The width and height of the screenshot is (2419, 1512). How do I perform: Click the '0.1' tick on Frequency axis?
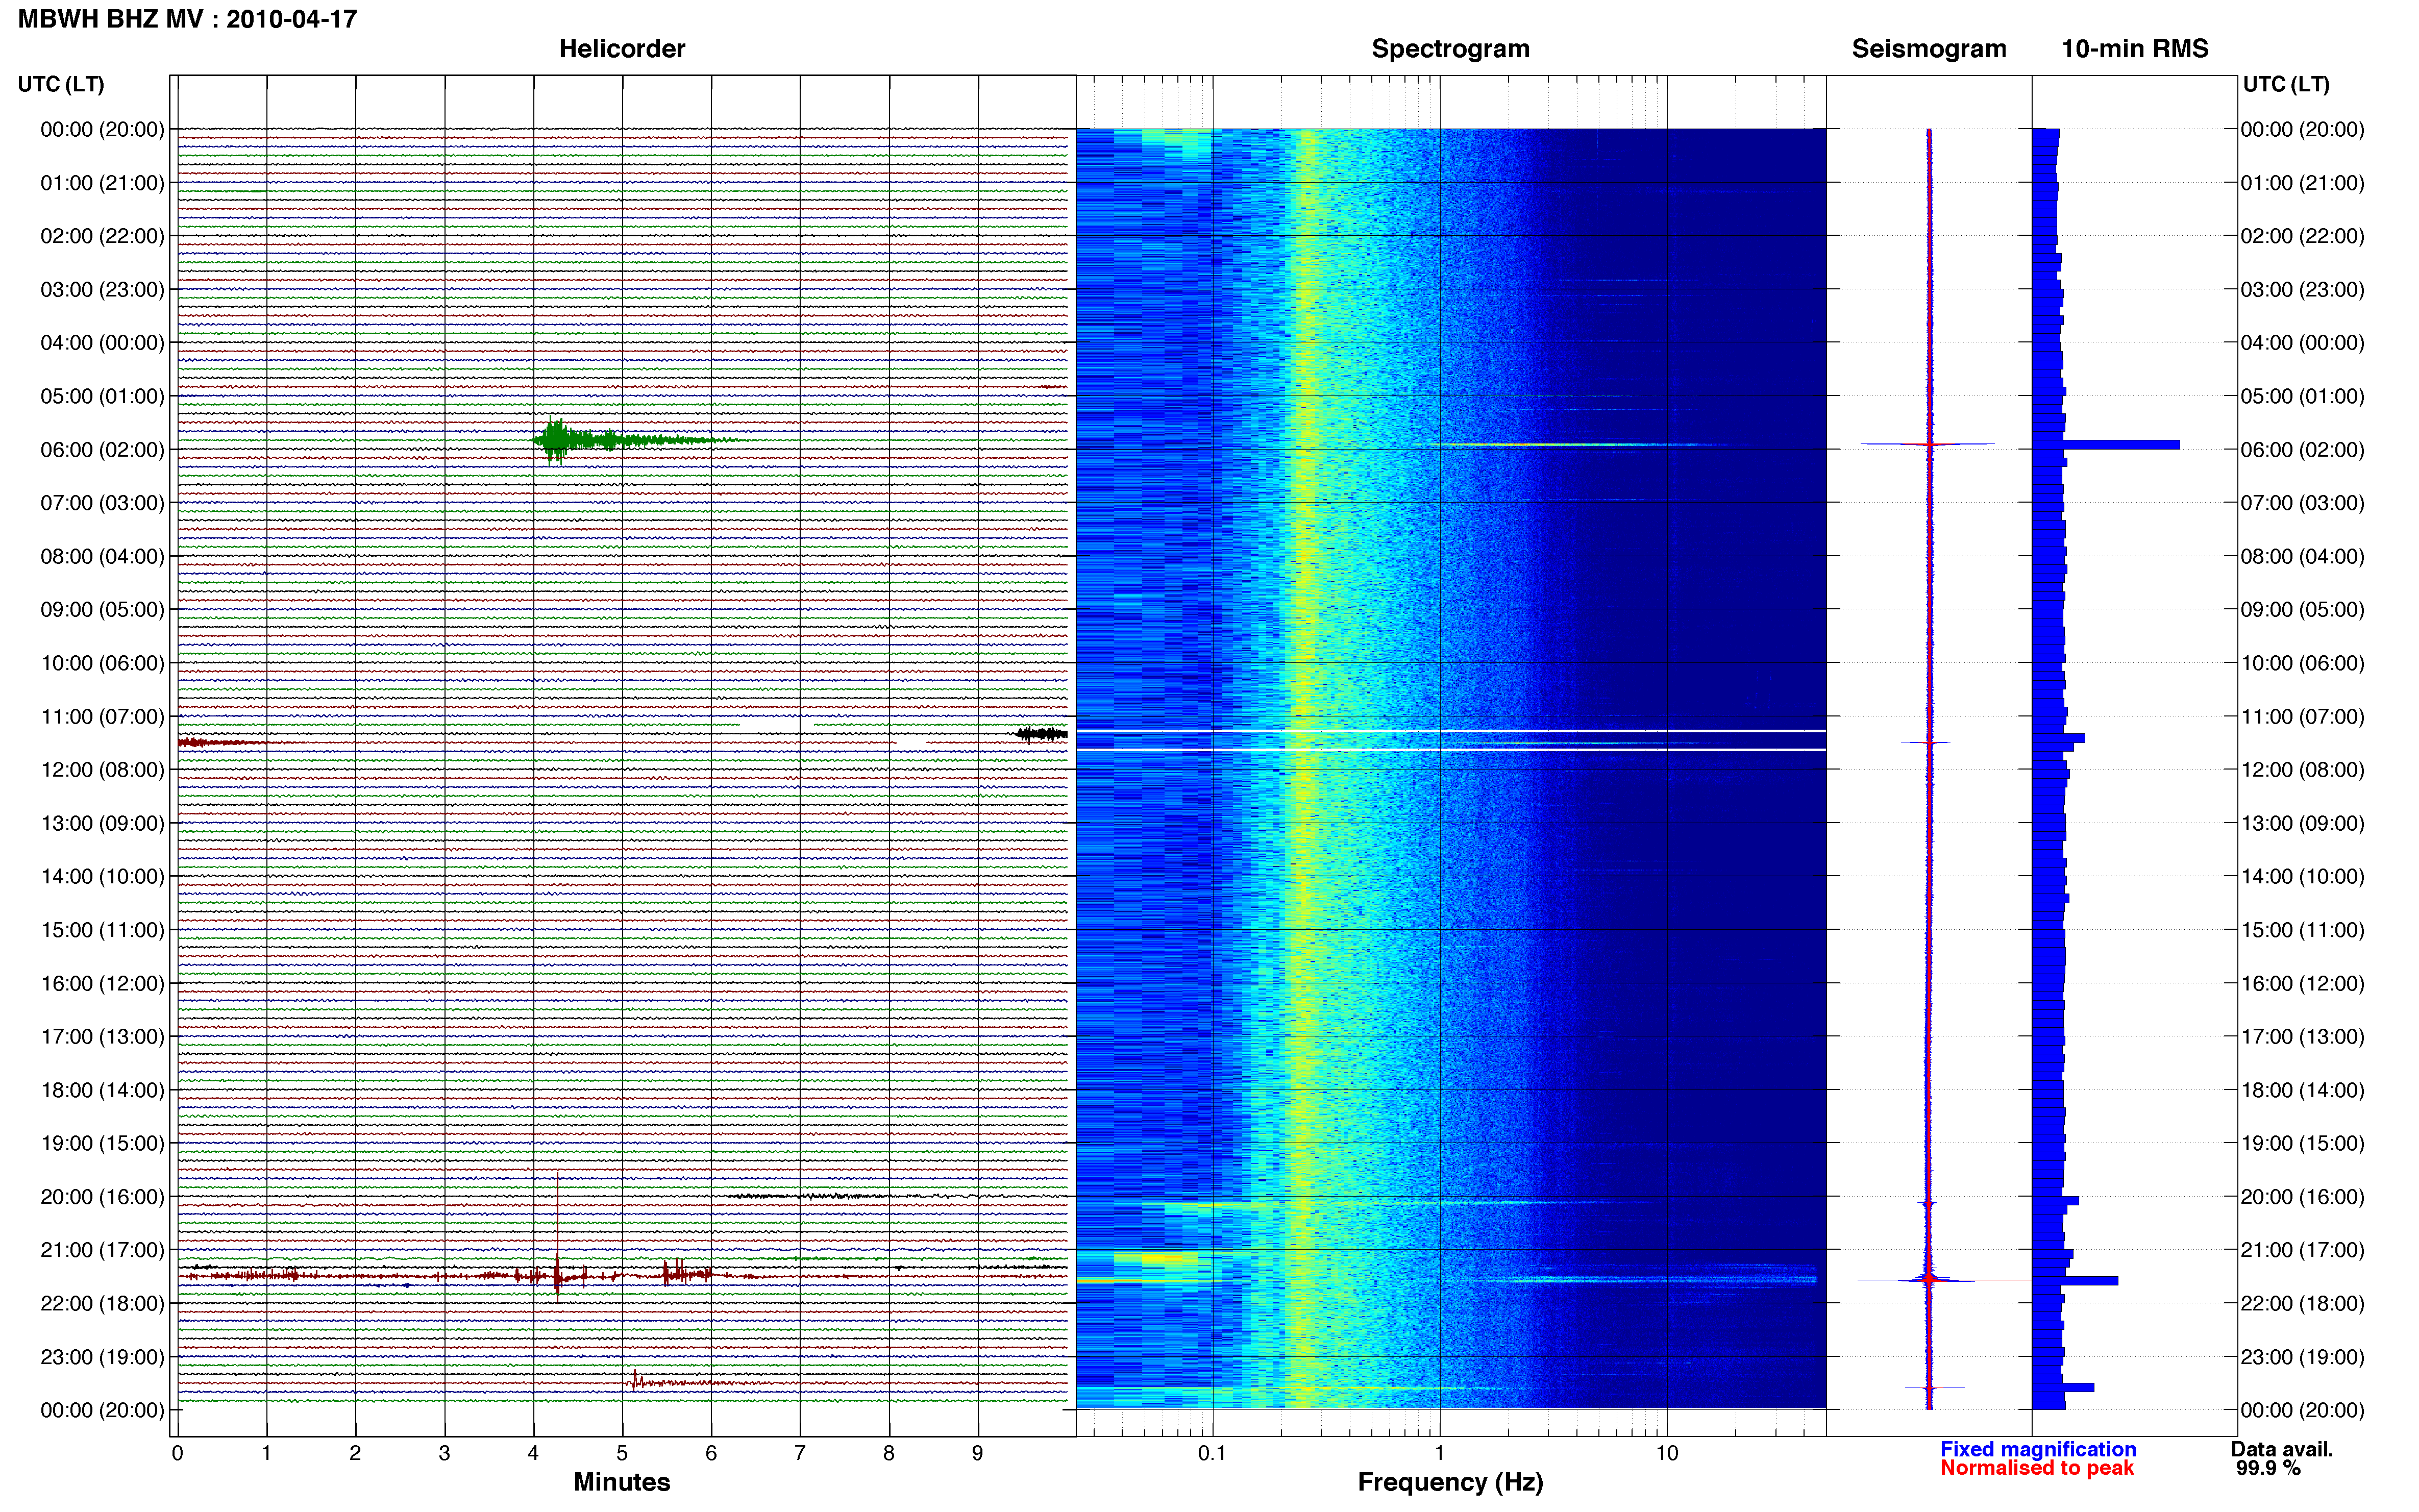[x=1212, y=1453]
